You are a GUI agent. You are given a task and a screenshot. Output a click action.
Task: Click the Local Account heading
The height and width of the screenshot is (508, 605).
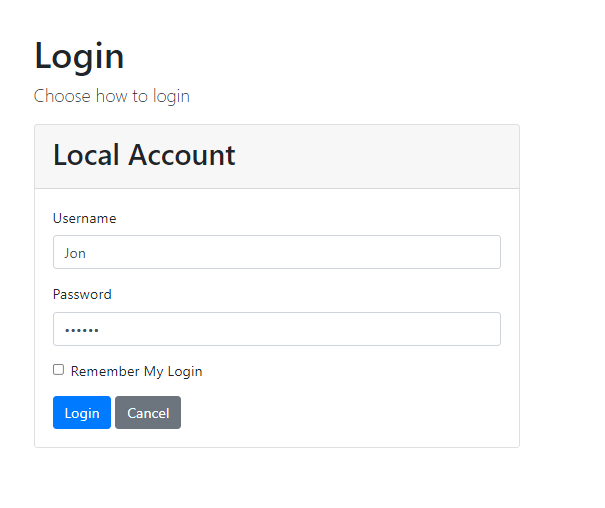[x=144, y=155]
